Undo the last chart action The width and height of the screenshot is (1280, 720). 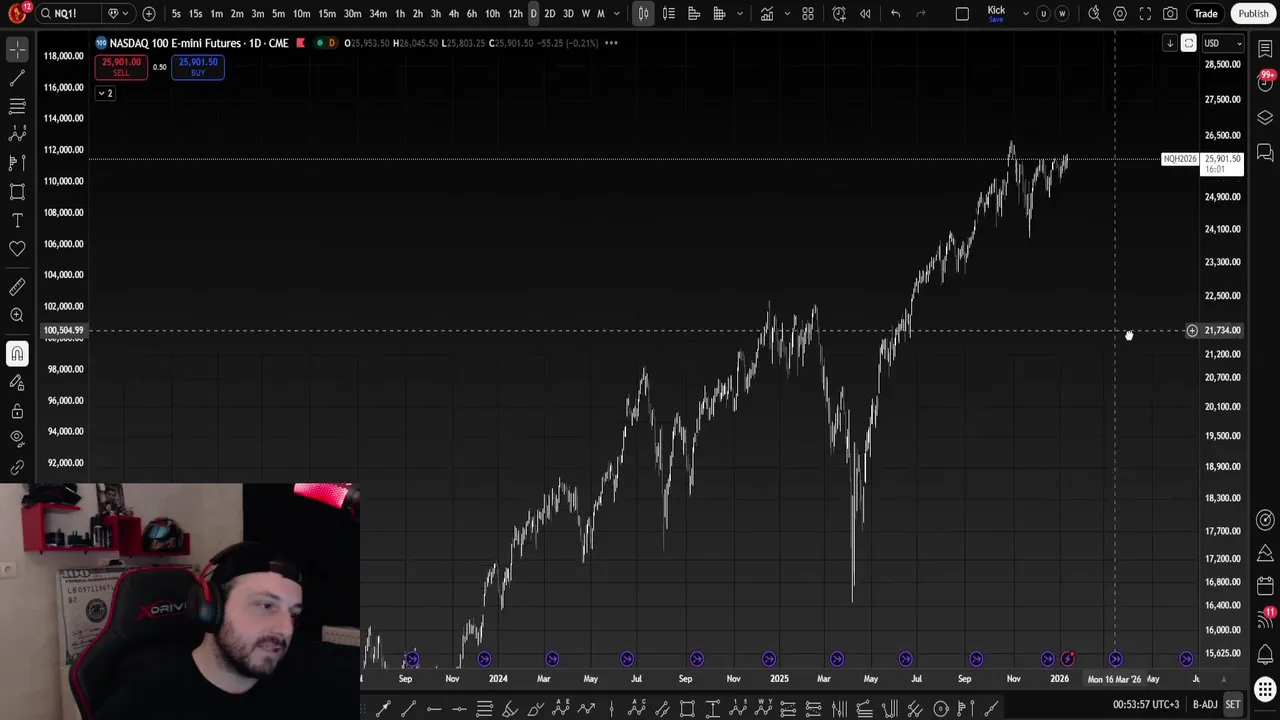tap(895, 14)
